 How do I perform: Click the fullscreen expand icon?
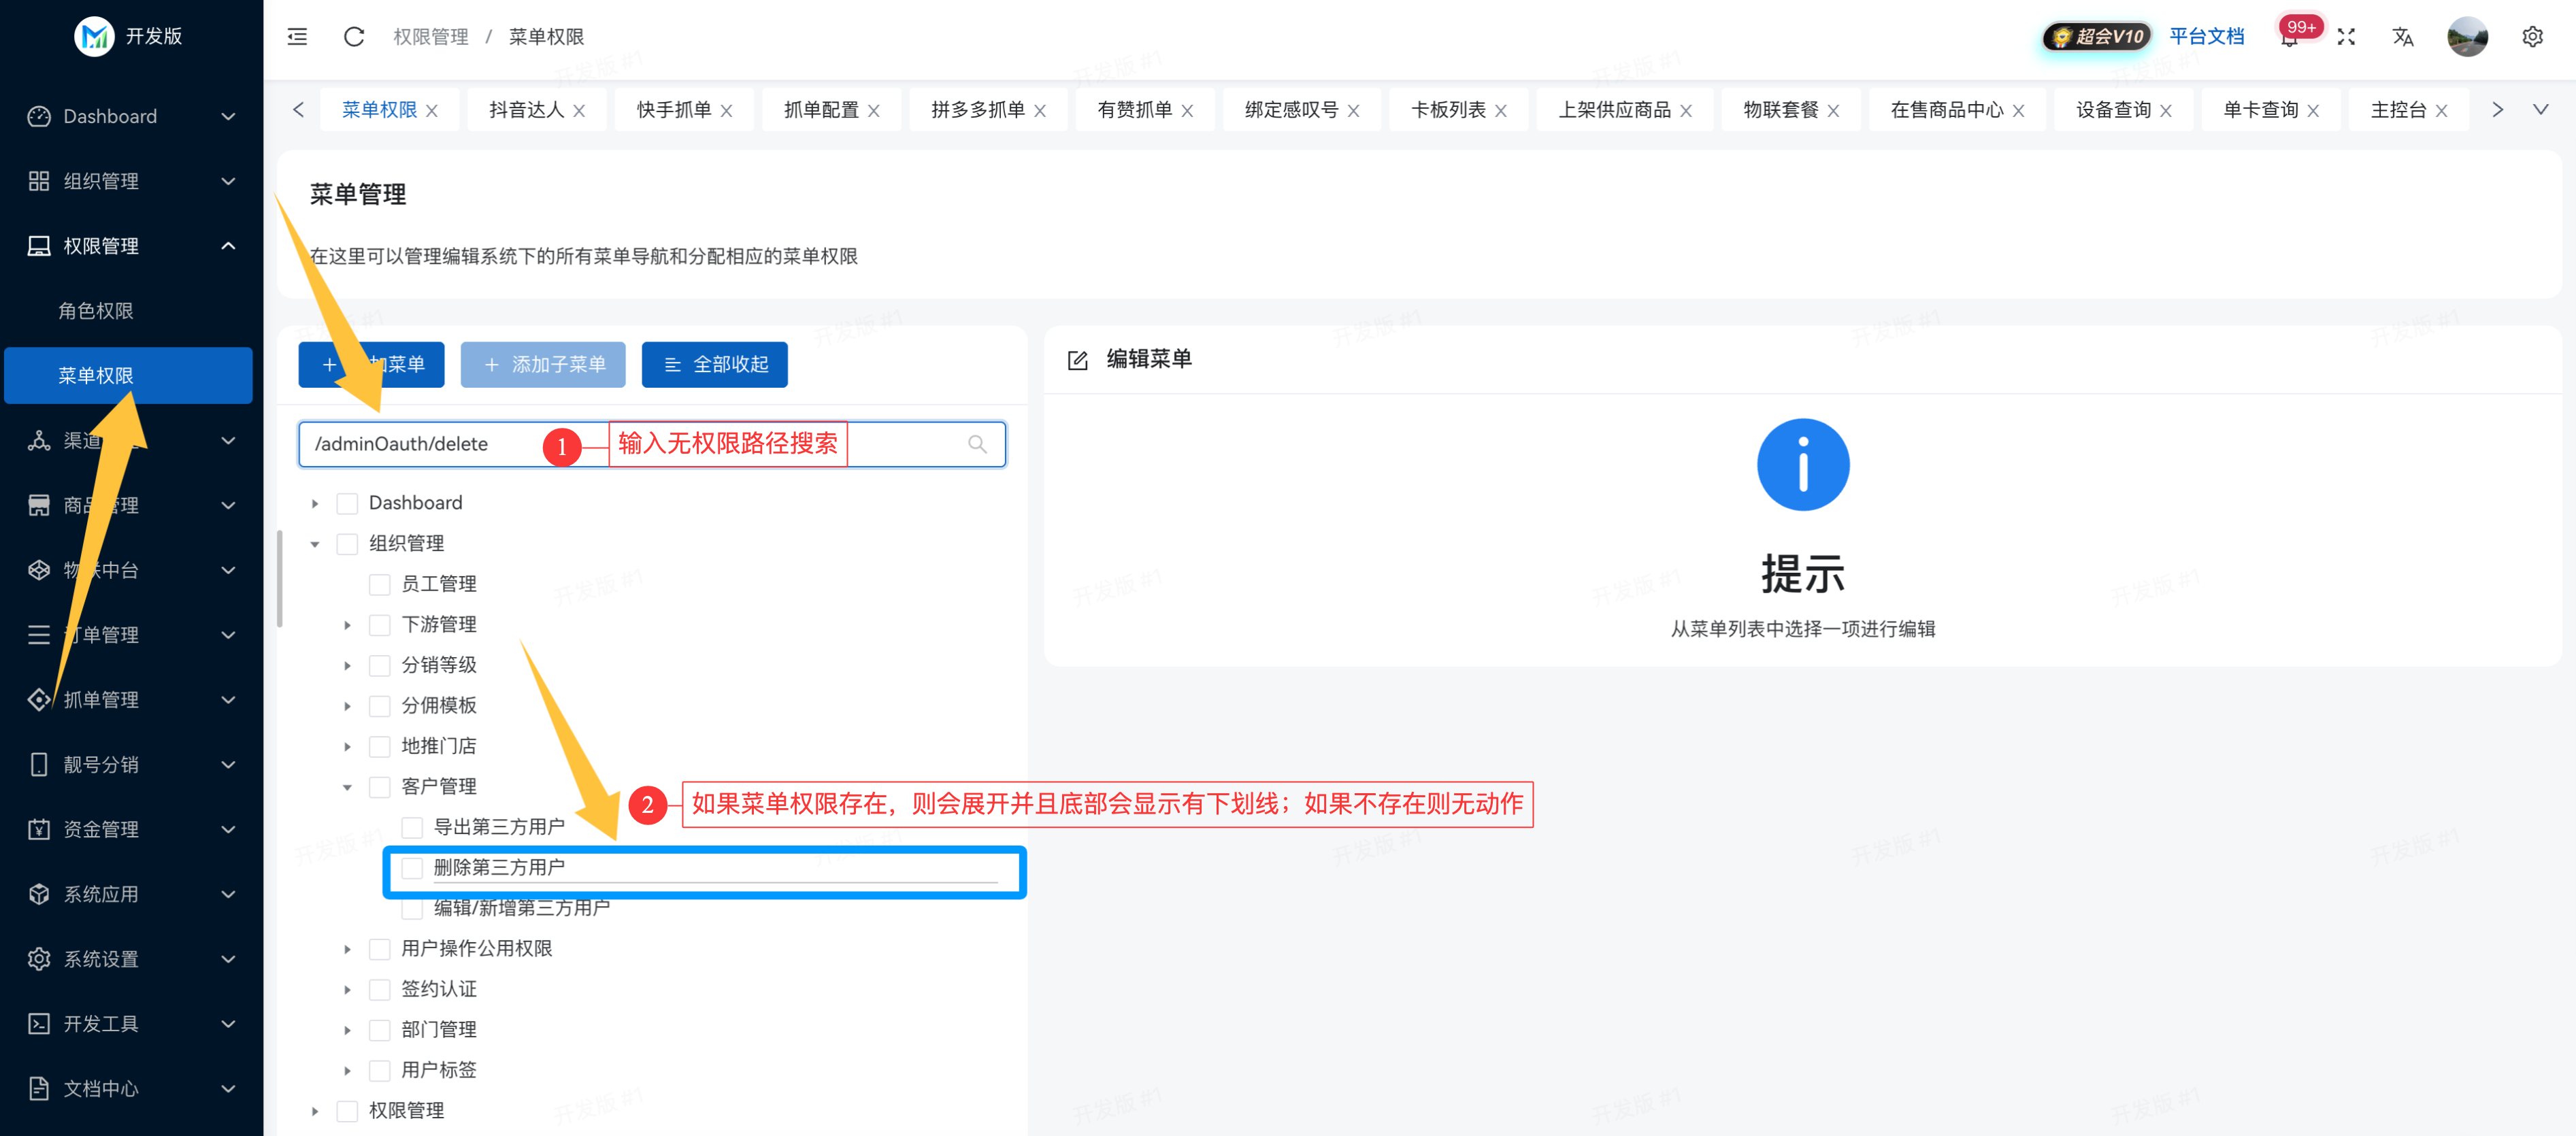[2347, 36]
